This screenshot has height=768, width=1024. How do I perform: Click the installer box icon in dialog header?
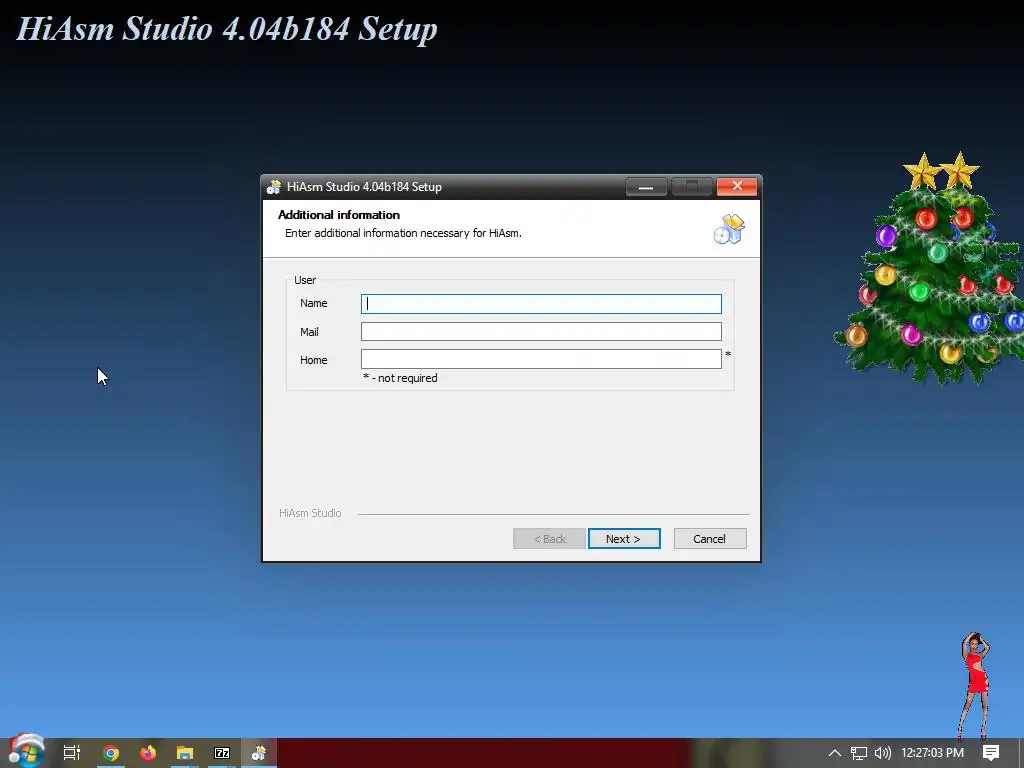click(x=729, y=229)
